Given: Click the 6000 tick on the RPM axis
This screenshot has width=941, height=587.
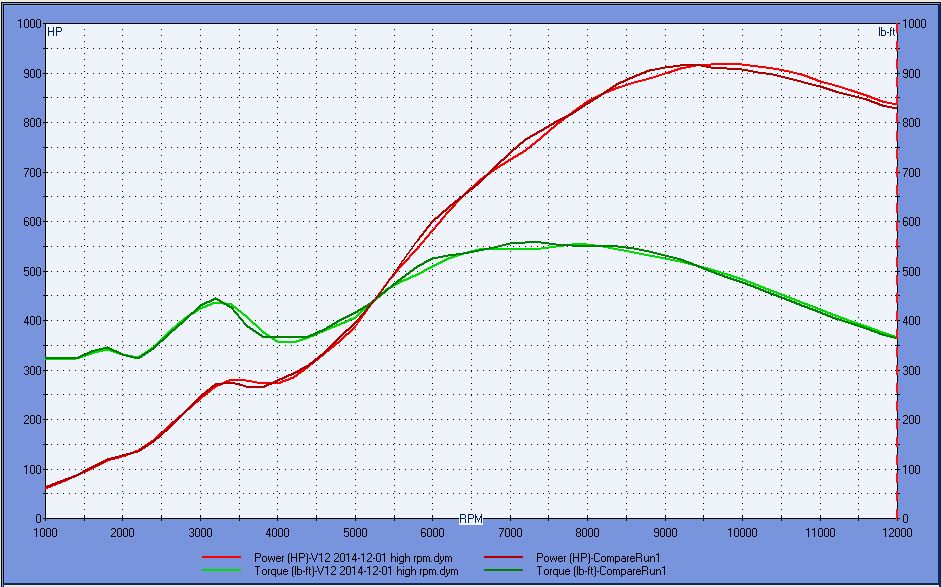Looking at the screenshot, I should tap(433, 533).
